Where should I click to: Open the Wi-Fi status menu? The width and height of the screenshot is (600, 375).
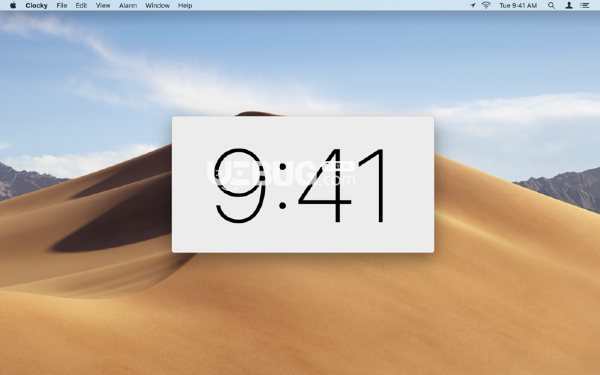pyautogui.click(x=486, y=5)
